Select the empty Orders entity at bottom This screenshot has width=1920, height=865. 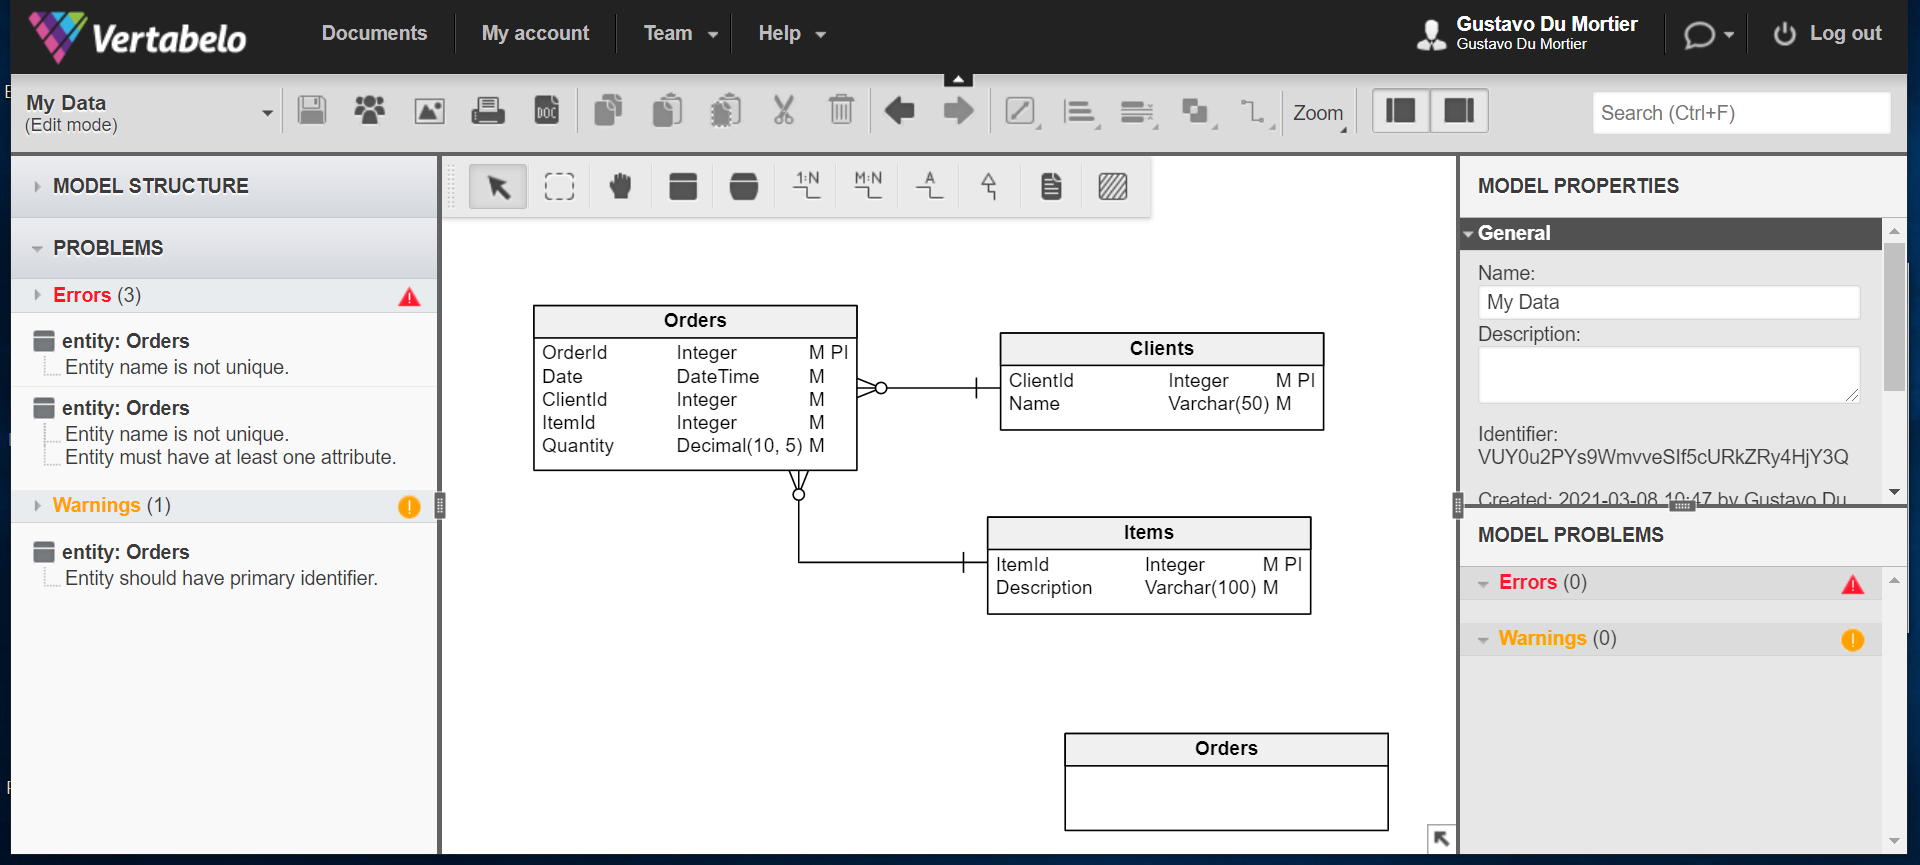tap(1226, 782)
